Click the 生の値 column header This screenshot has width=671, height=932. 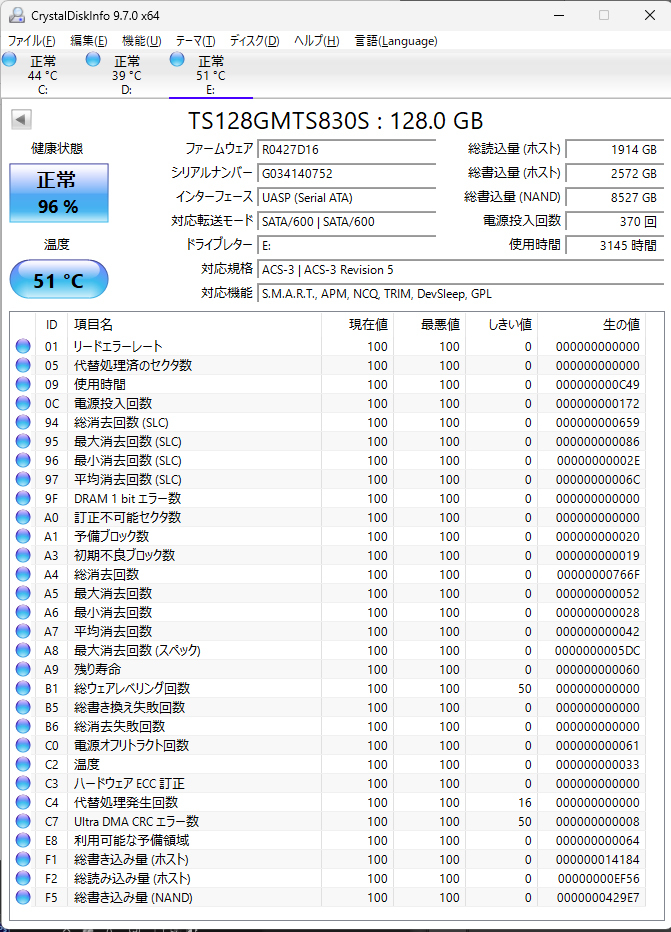[591, 325]
